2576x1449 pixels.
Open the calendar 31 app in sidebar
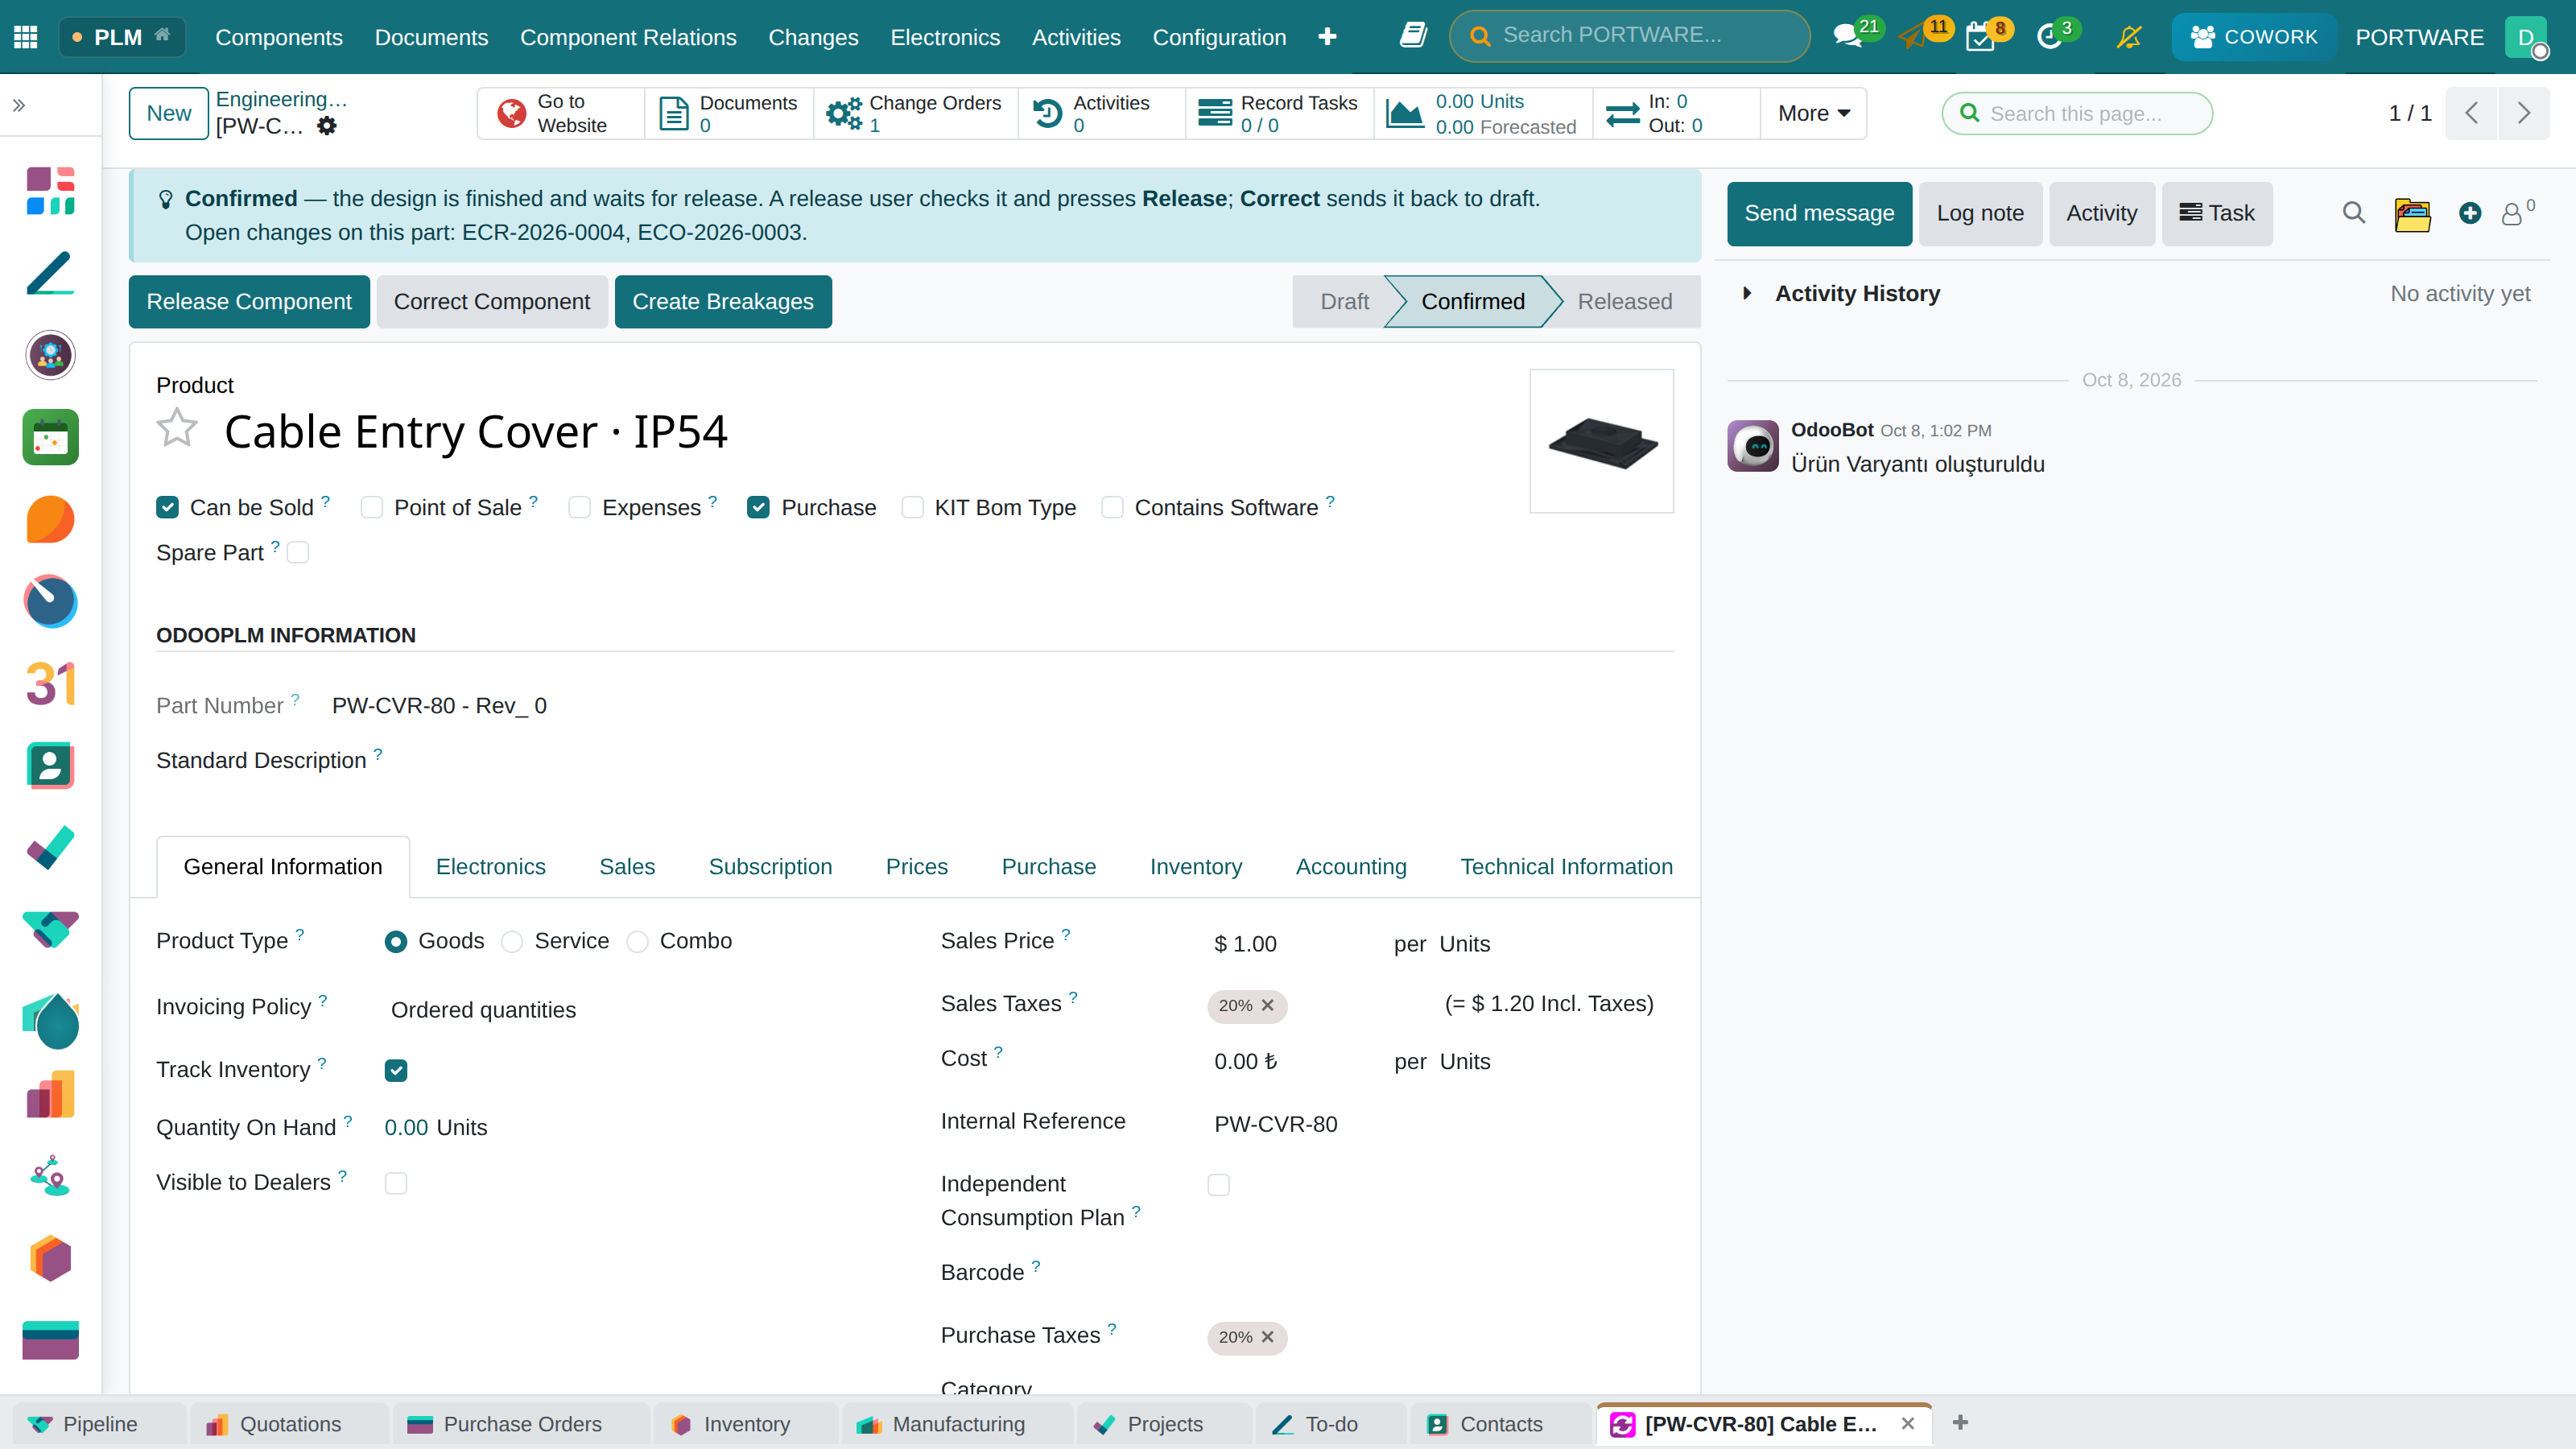point(50,684)
